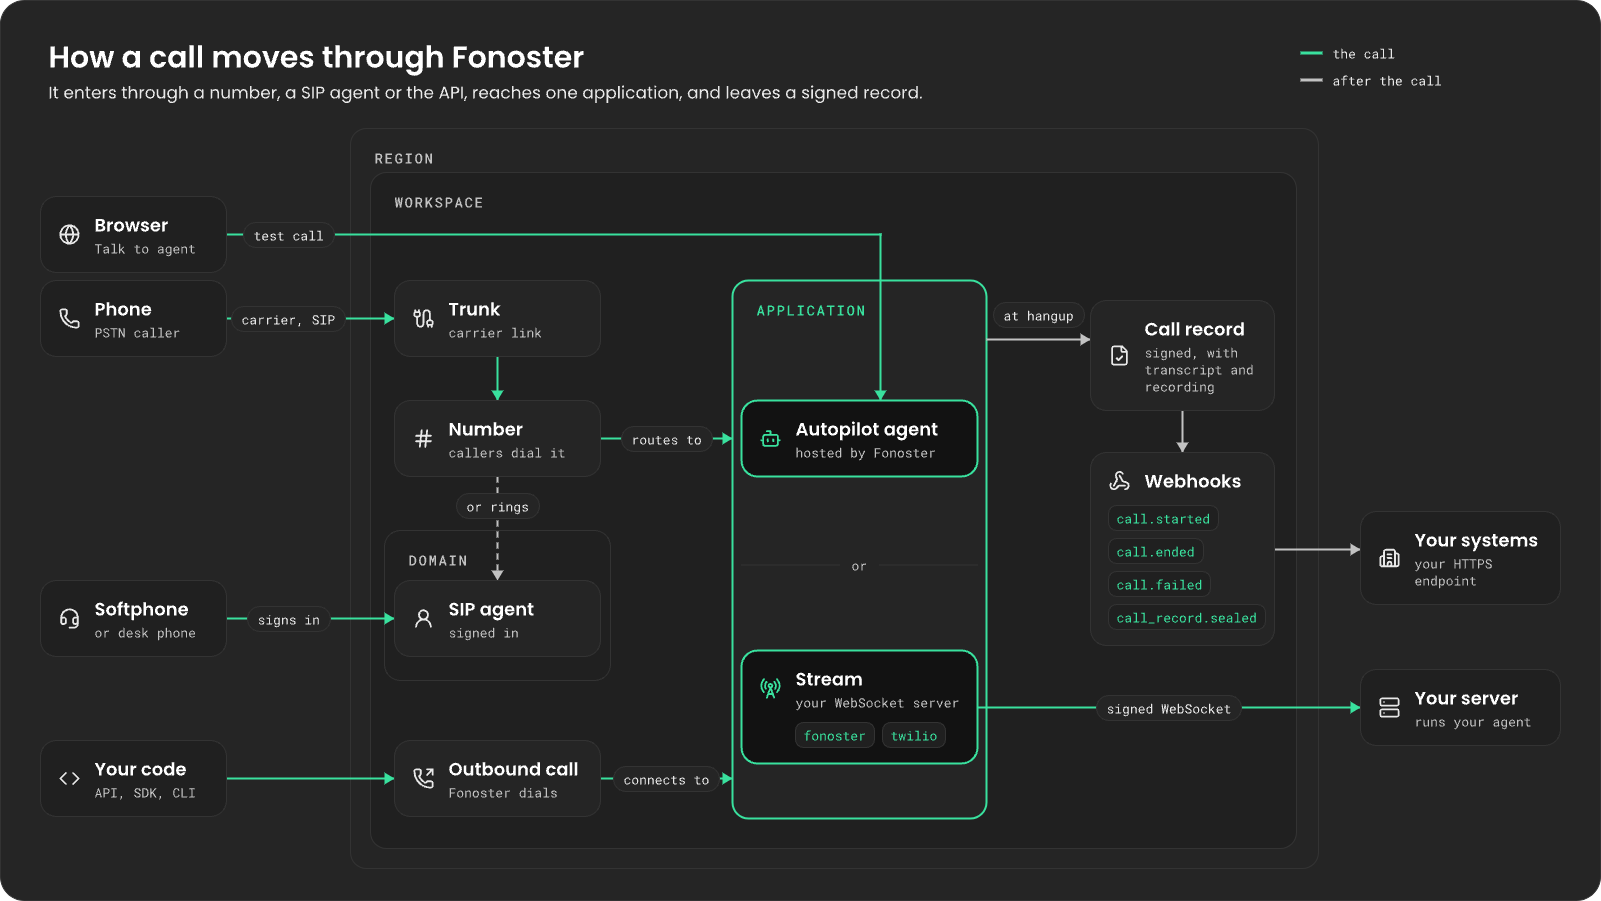The width and height of the screenshot is (1601, 901).
Task: Click the call.started webhook tag
Action: [1163, 519]
